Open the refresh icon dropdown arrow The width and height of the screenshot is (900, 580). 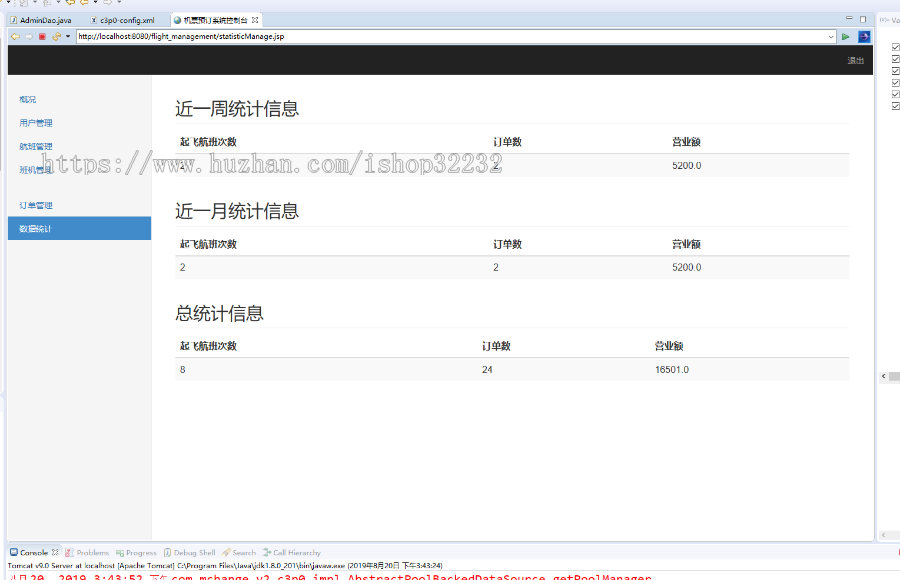tap(67, 36)
